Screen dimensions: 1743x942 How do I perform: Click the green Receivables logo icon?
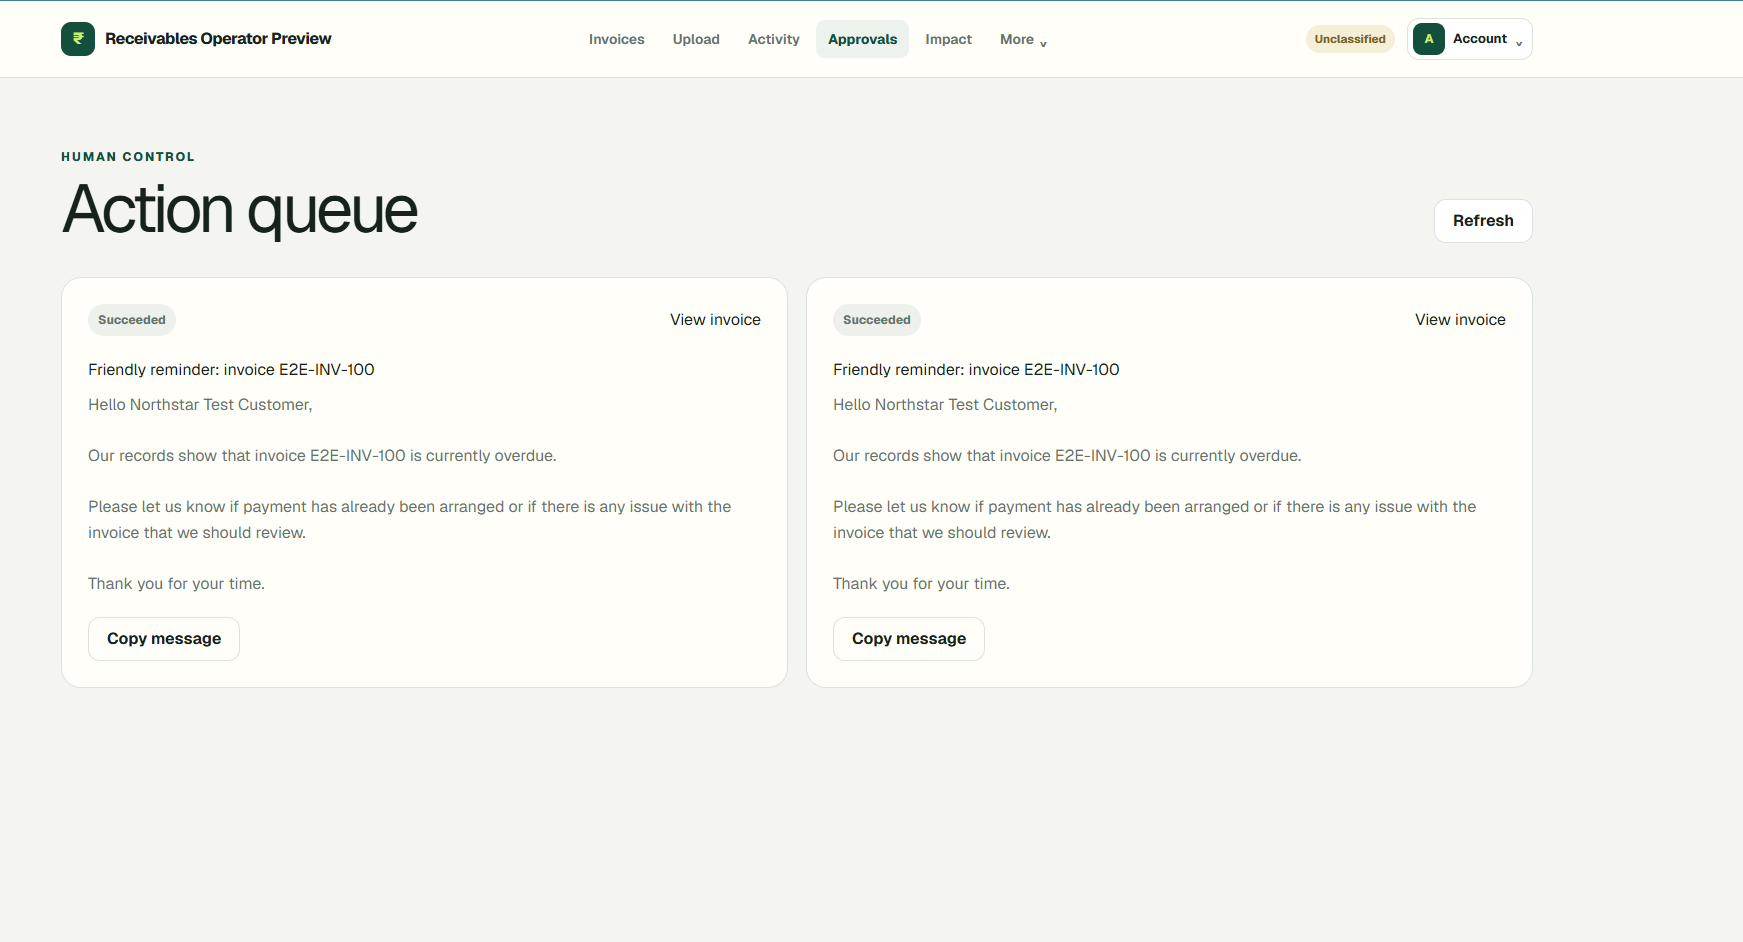[x=78, y=39]
